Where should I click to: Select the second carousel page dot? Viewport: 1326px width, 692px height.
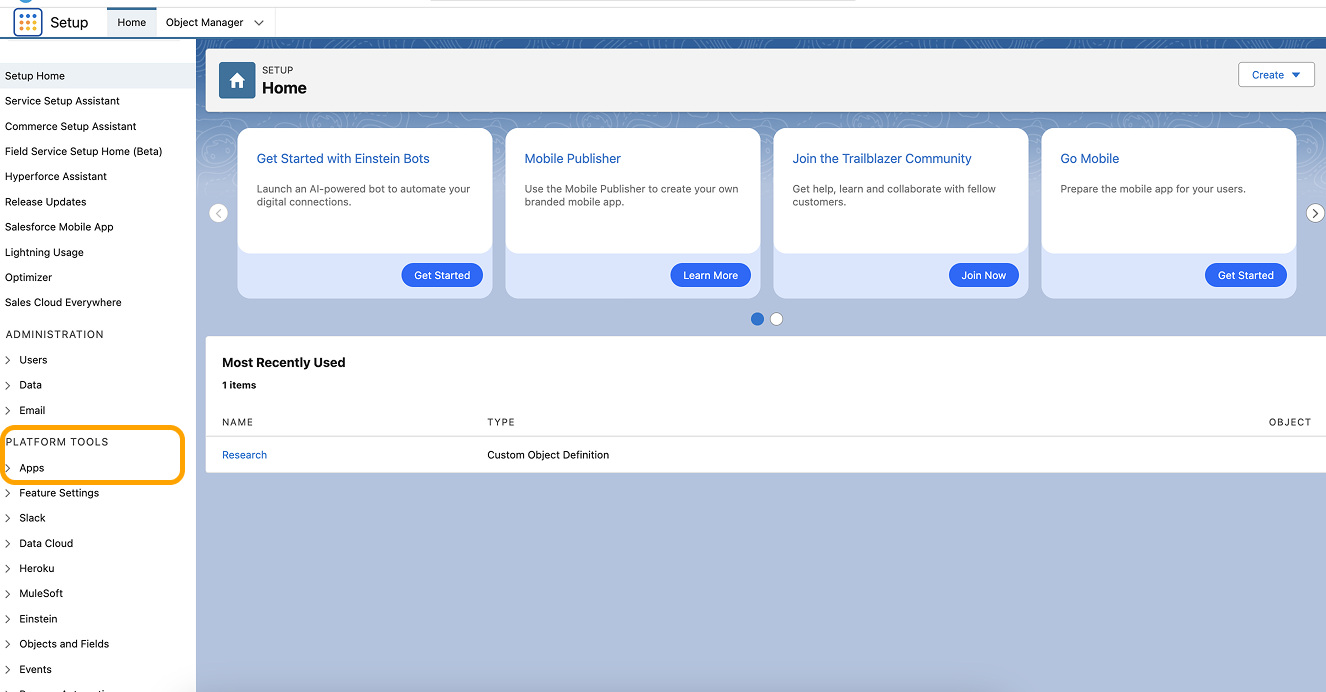pyautogui.click(x=776, y=319)
